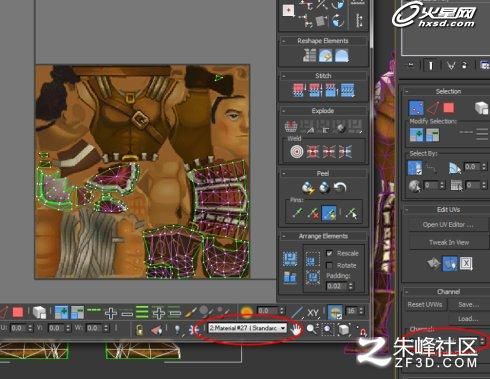Click the Padding spinner arrows
This screenshot has height=379, width=490.
pos(351,286)
